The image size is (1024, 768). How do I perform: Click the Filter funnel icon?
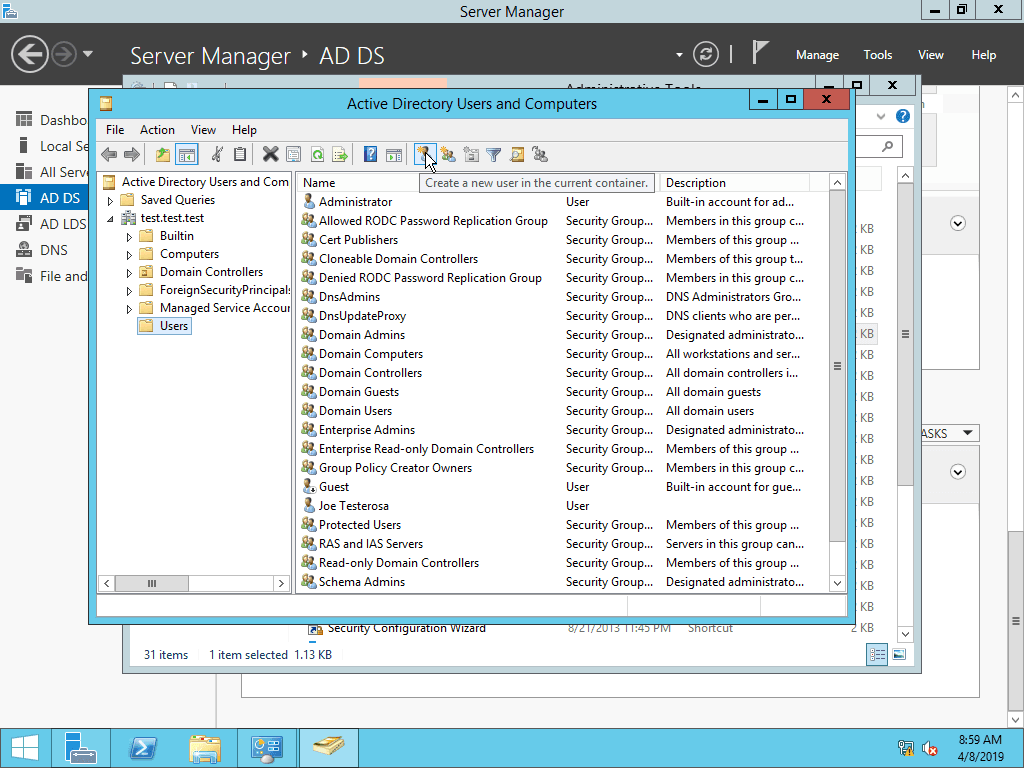494,155
